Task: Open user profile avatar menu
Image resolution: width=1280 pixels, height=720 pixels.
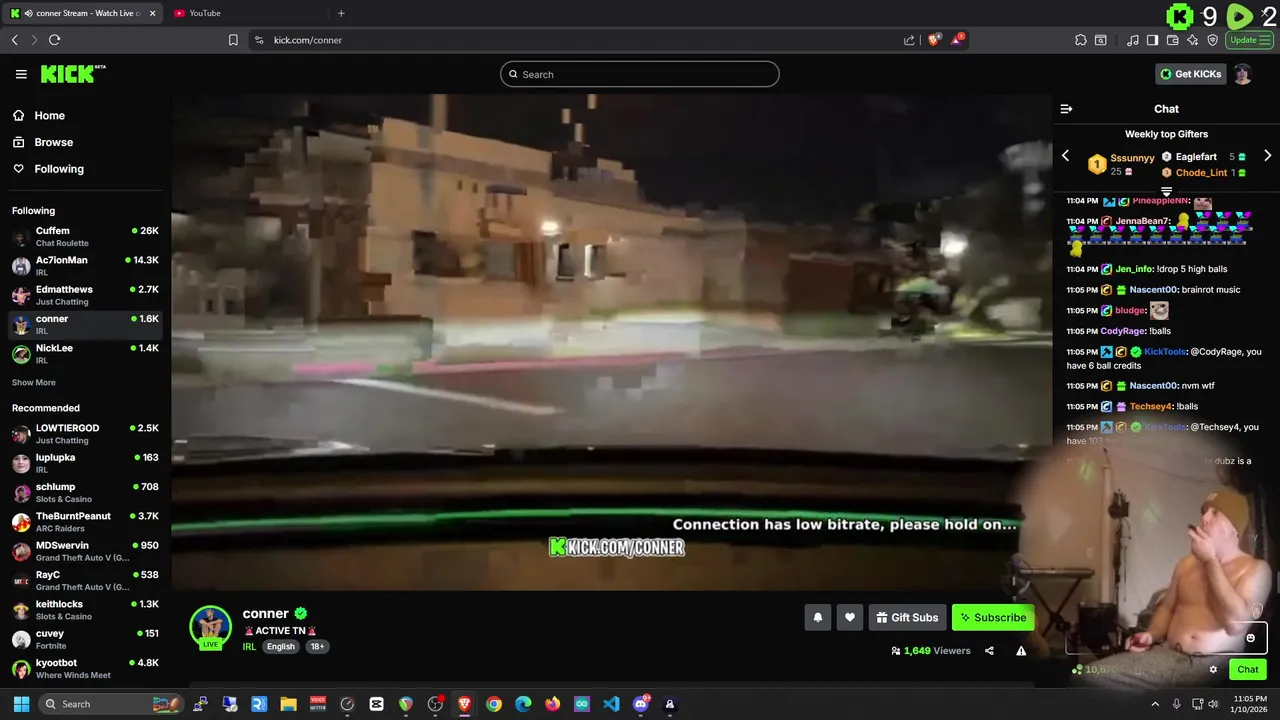Action: click(x=1242, y=74)
